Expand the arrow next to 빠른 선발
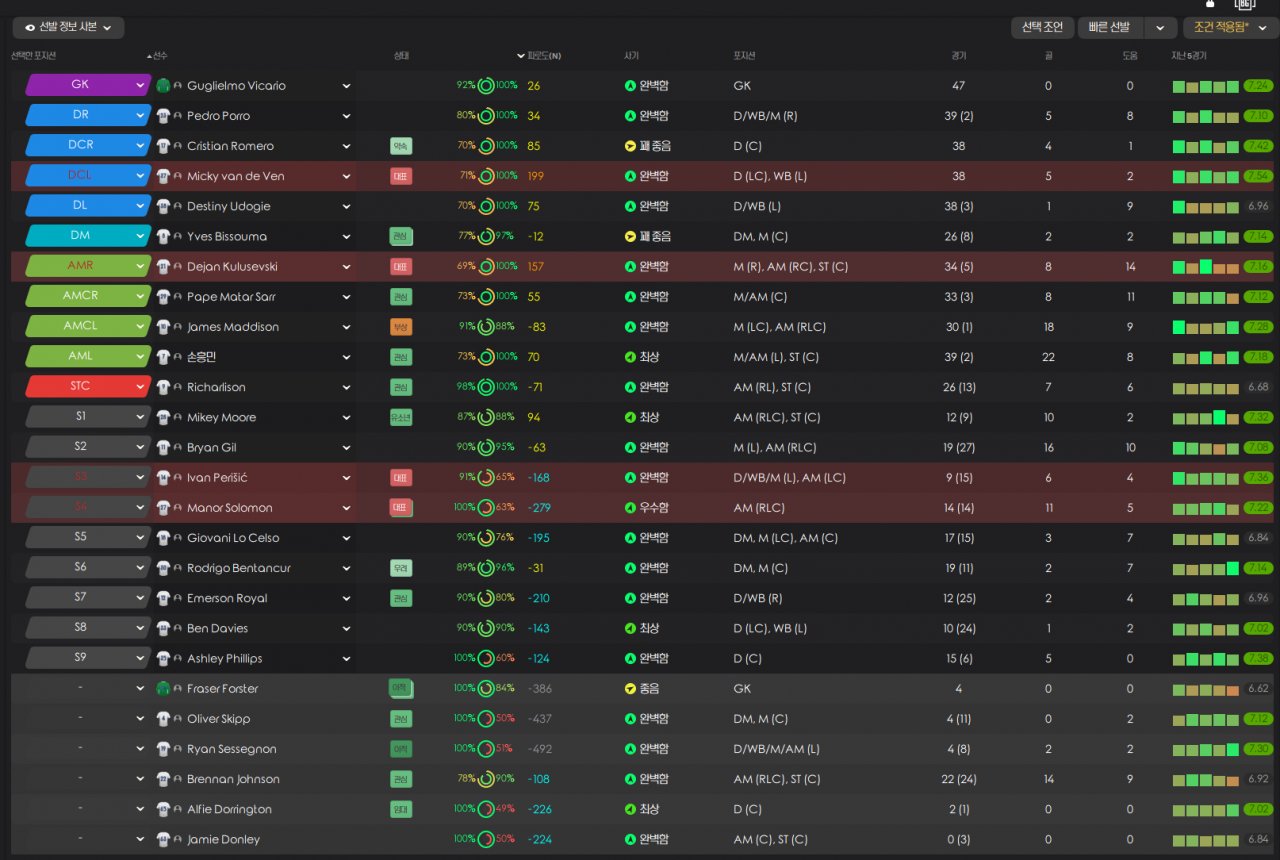1280x860 pixels. click(1160, 28)
